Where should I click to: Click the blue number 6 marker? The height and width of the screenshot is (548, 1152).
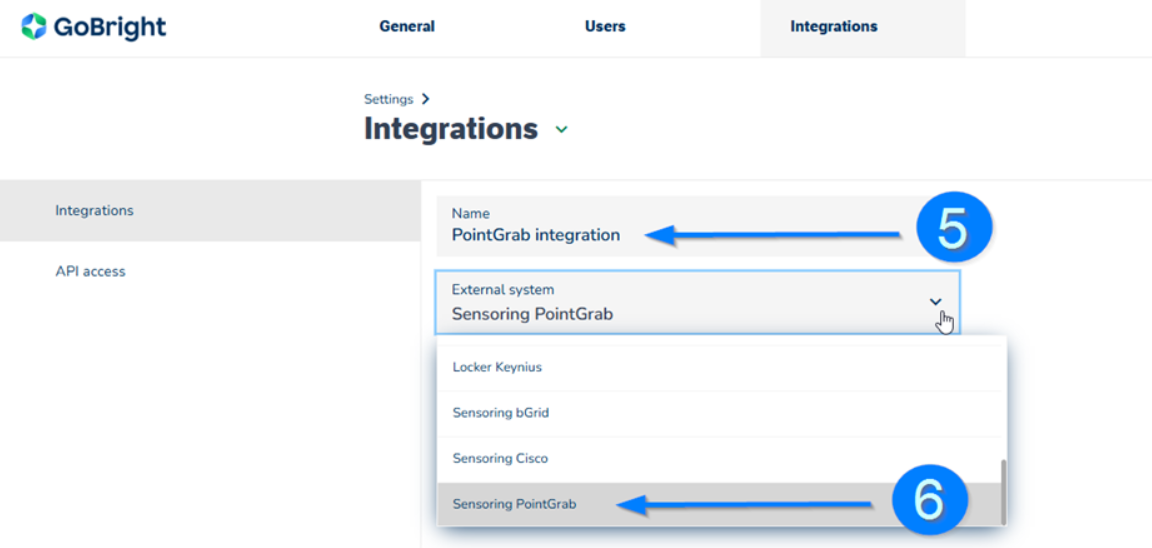click(927, 501)
